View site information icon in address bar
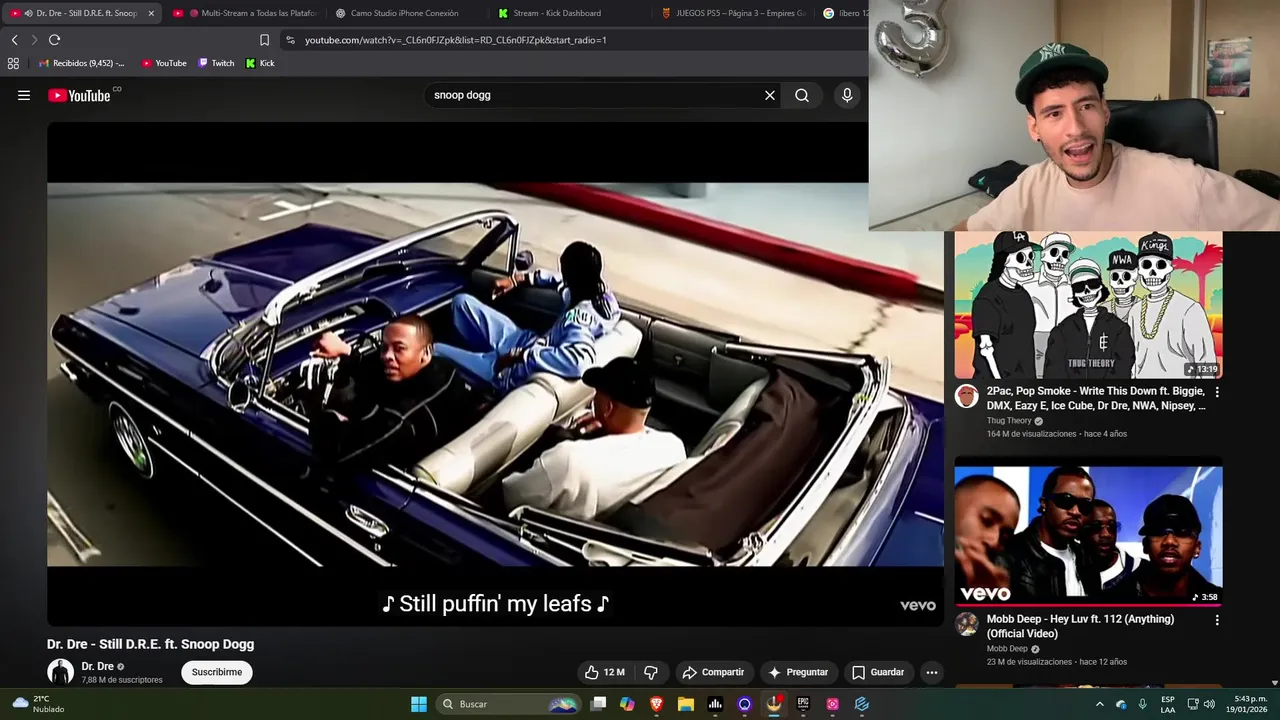Image resolution: width=1280 pixels, height=720 pixels. tap(290, 40)
